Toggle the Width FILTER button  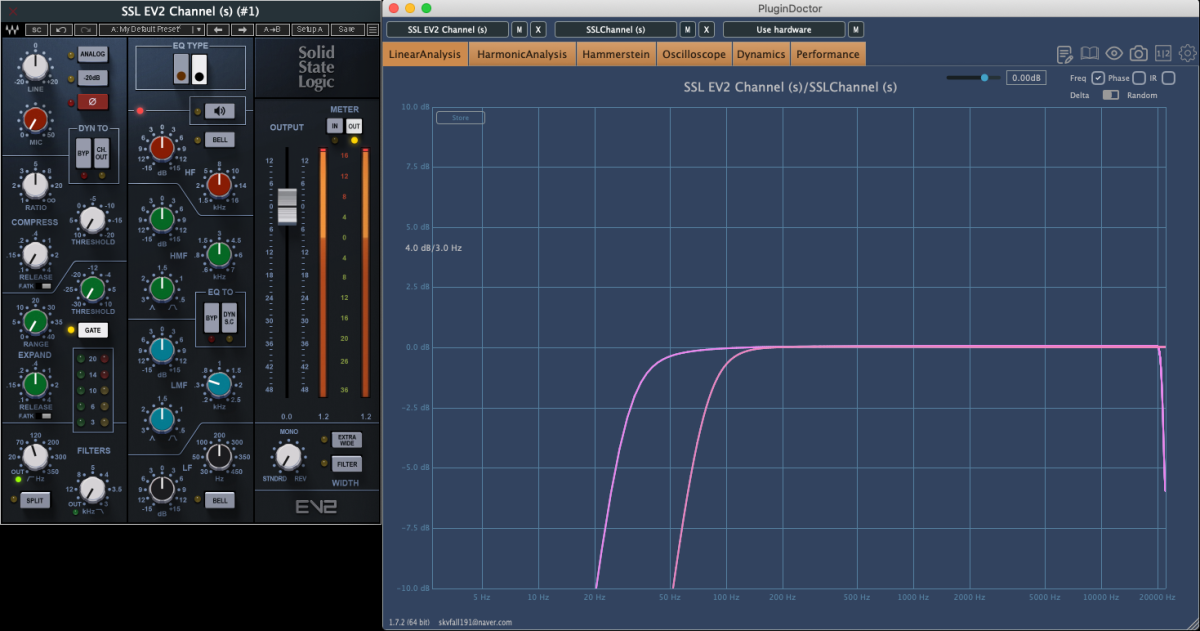coord(347,464)
